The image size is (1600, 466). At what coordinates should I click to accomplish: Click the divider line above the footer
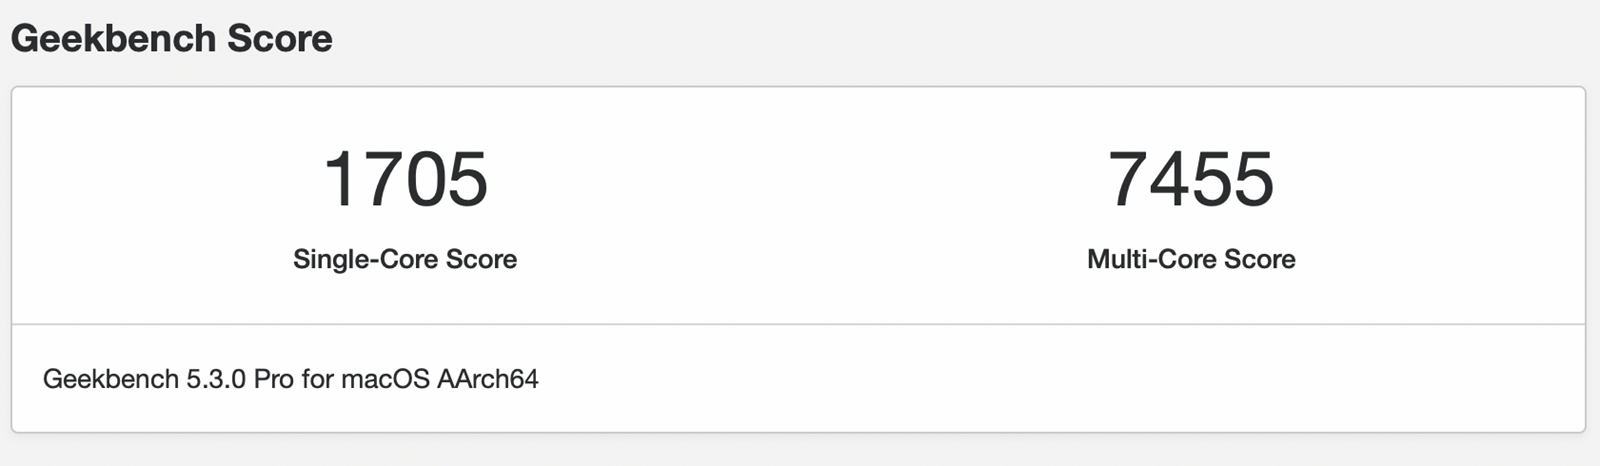(798, 324)
